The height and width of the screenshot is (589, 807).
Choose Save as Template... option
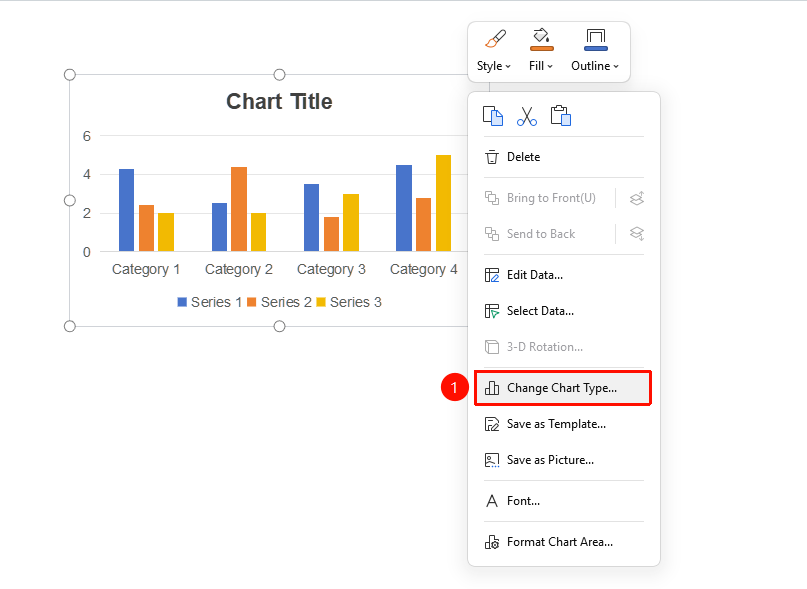click(x=564, y=424)
